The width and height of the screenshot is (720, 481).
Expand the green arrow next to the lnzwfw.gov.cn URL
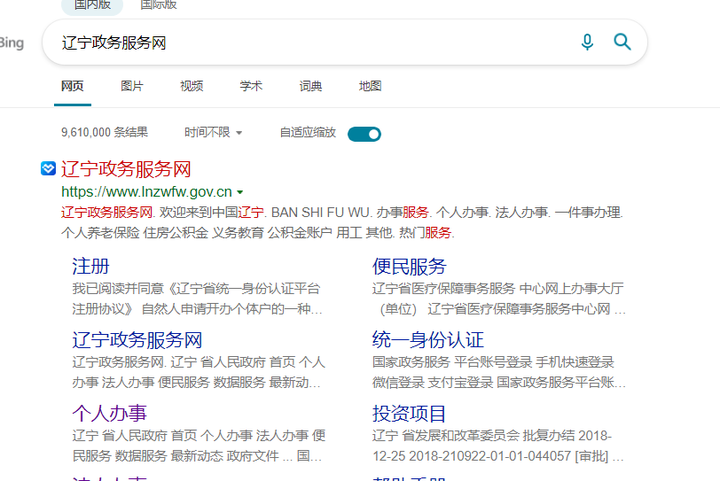tap(240, 192)
